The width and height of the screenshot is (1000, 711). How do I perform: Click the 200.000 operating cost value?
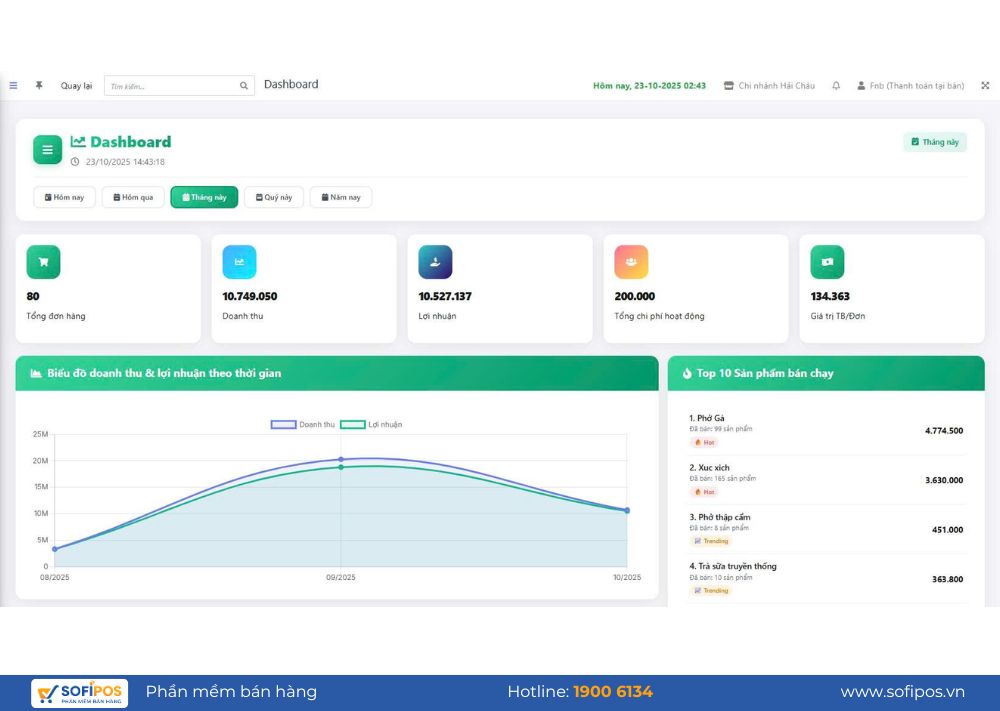635,297
